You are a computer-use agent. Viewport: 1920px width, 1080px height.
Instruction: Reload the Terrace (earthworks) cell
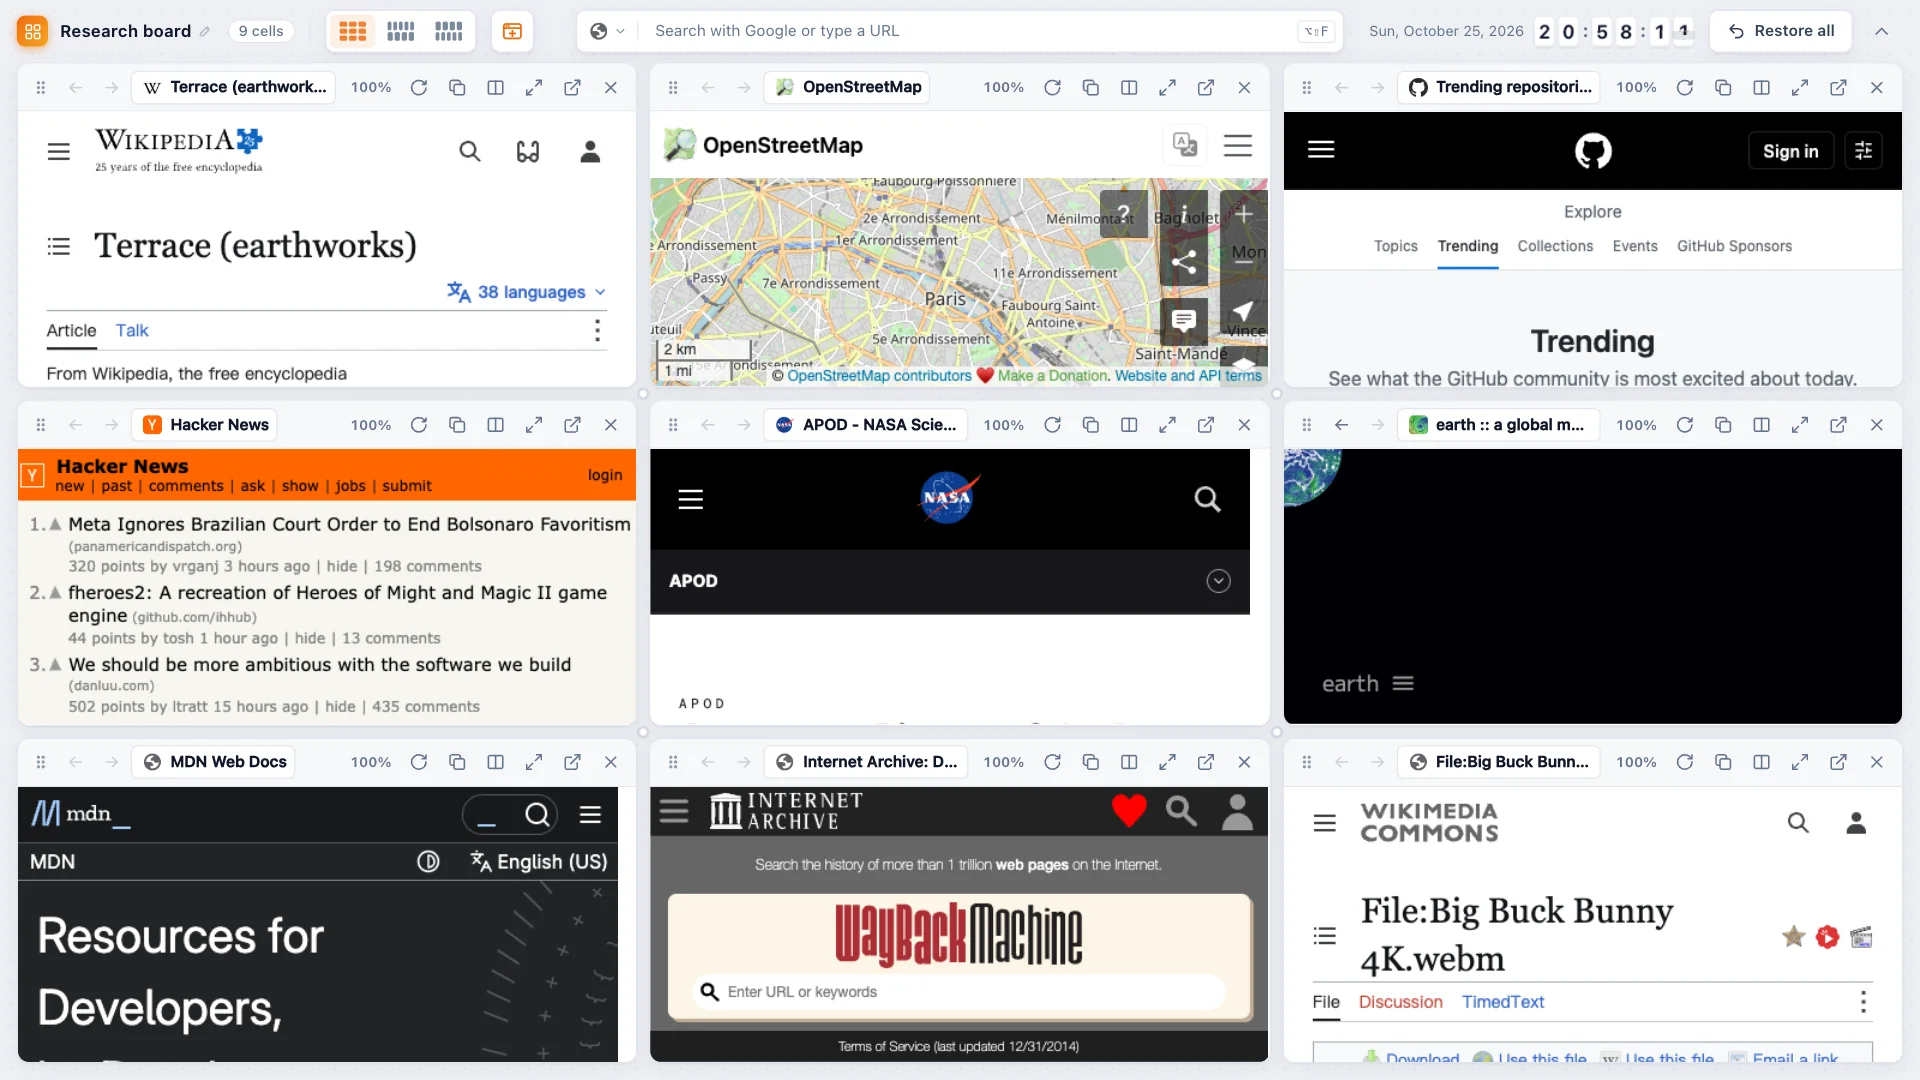pos(419,88)
